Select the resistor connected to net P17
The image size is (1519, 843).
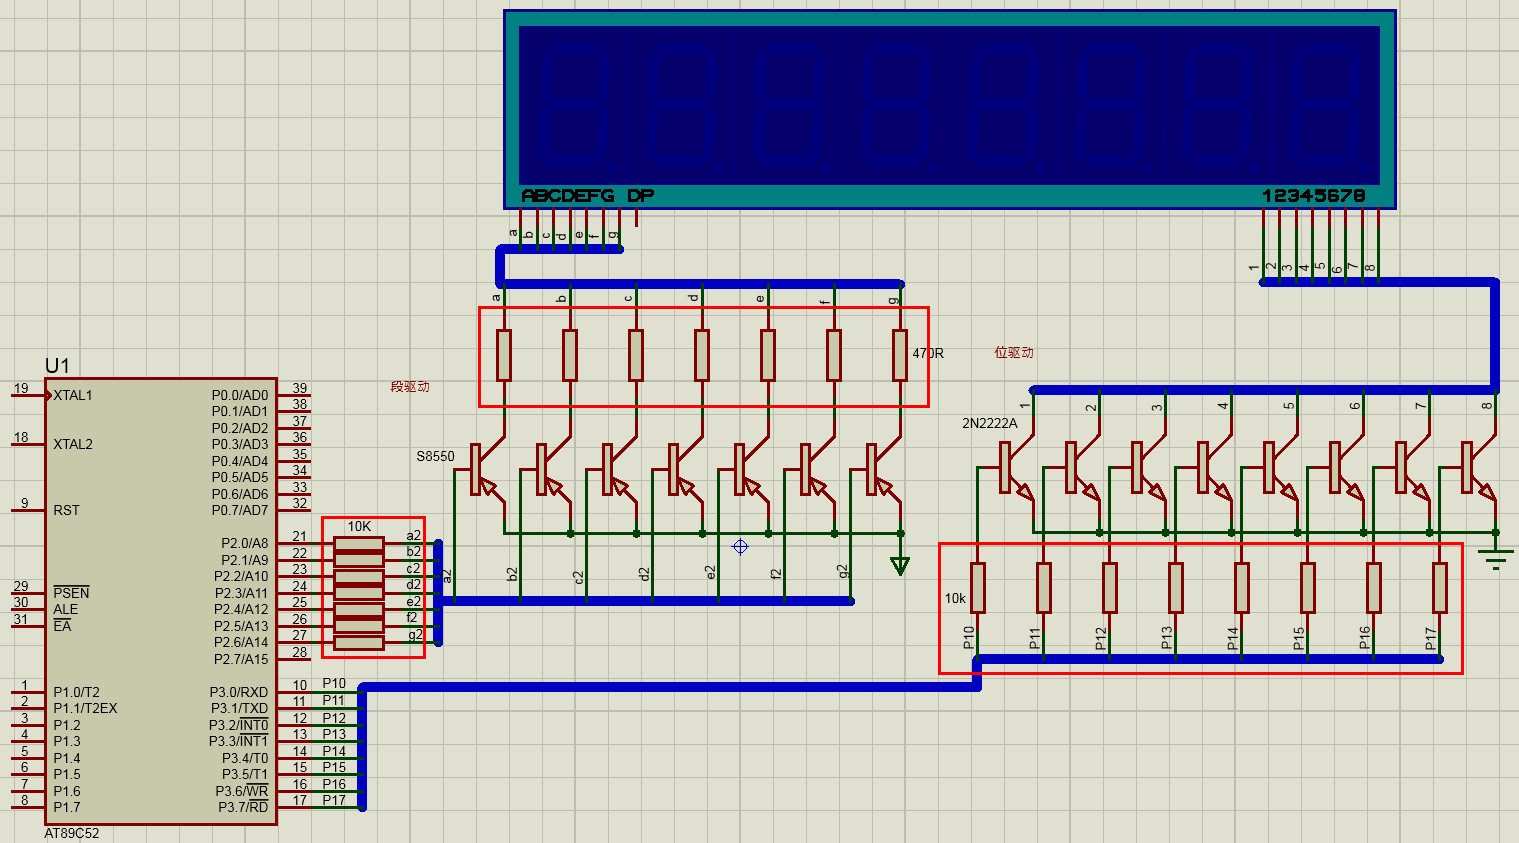tap(1440, 588)
